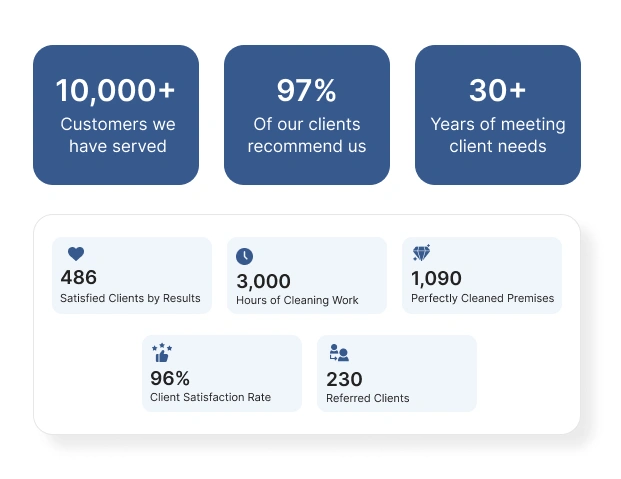Select the 10,000+ customers served card
This screenshot has width=621, height=479.
pos(116,115)
